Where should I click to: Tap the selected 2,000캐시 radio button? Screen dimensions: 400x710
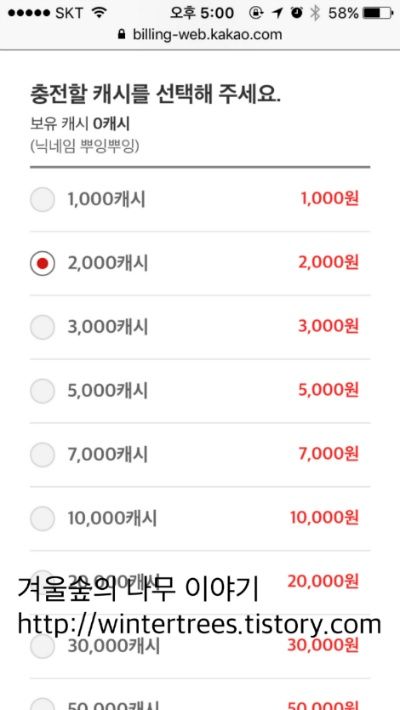point(43,263)
